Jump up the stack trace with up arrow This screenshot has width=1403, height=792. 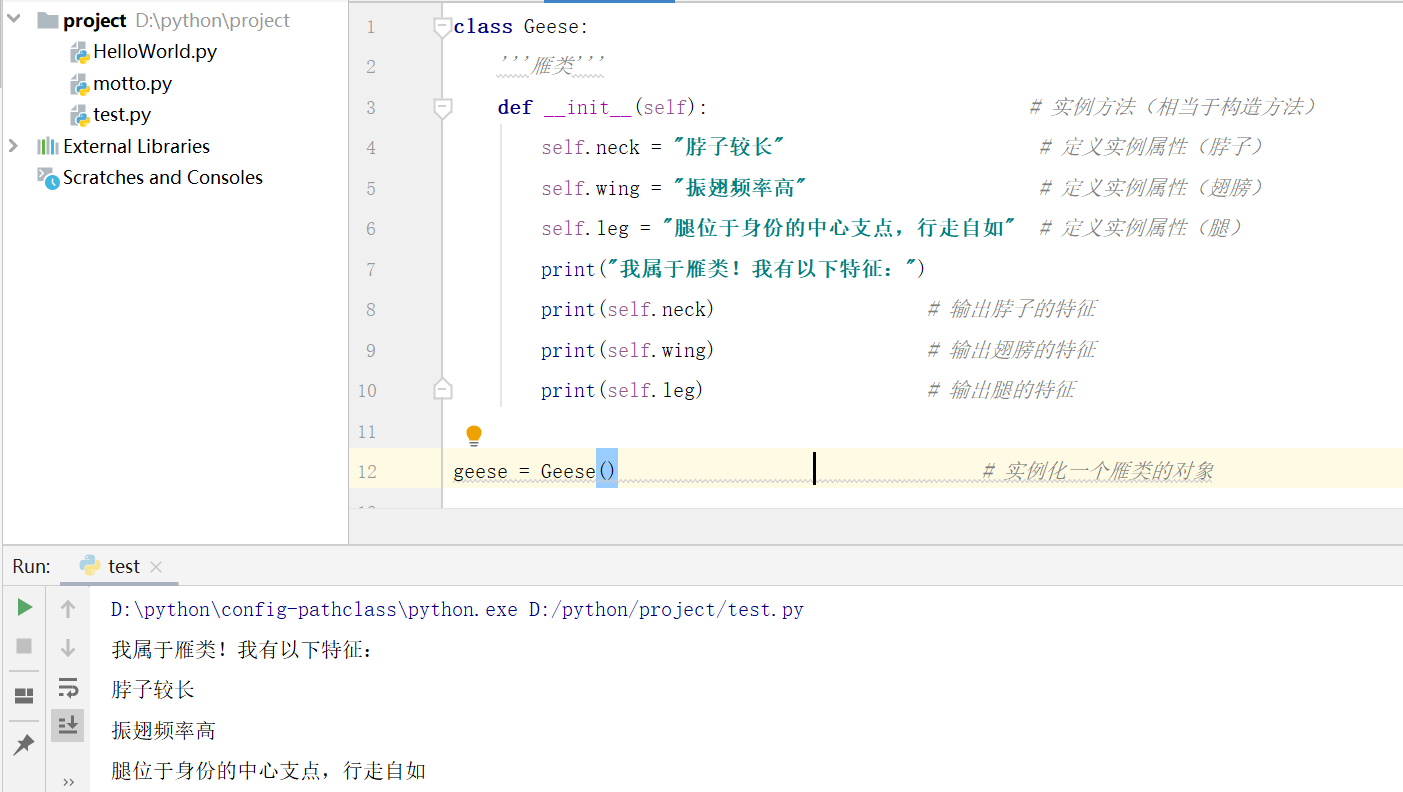click(x=68, y=608)
